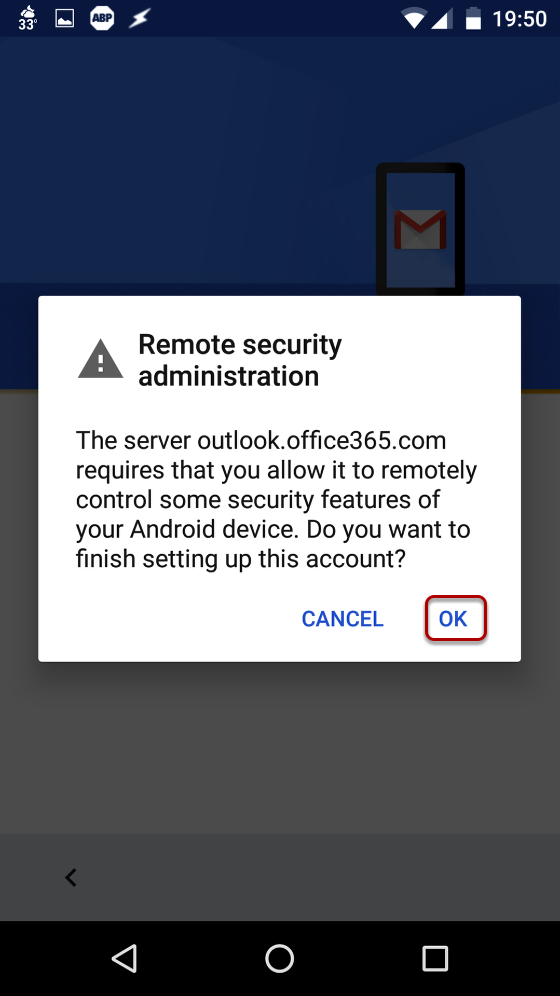The height and width of the screenshot is (996, 560).
Task: Tap the picture notification icon in status bar
Action: coord(65,18)
